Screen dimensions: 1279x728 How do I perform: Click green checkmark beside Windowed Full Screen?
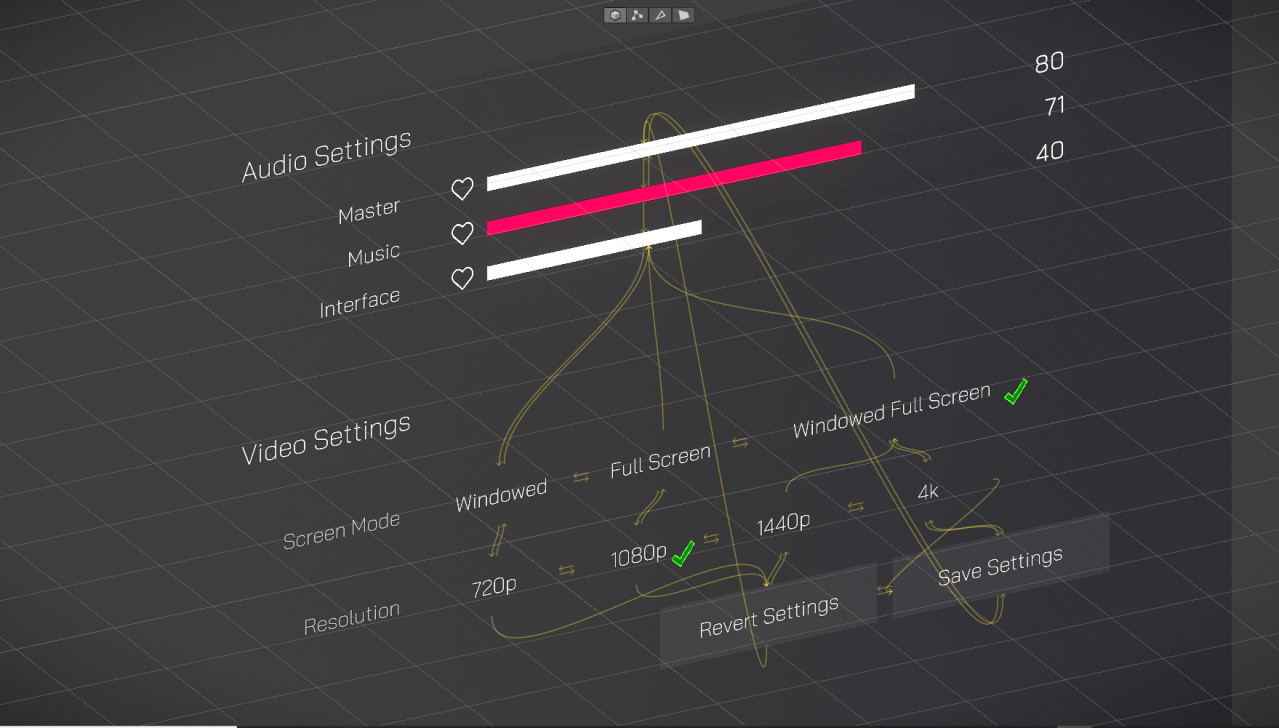pyautogui.click(x=1016, y=391)
